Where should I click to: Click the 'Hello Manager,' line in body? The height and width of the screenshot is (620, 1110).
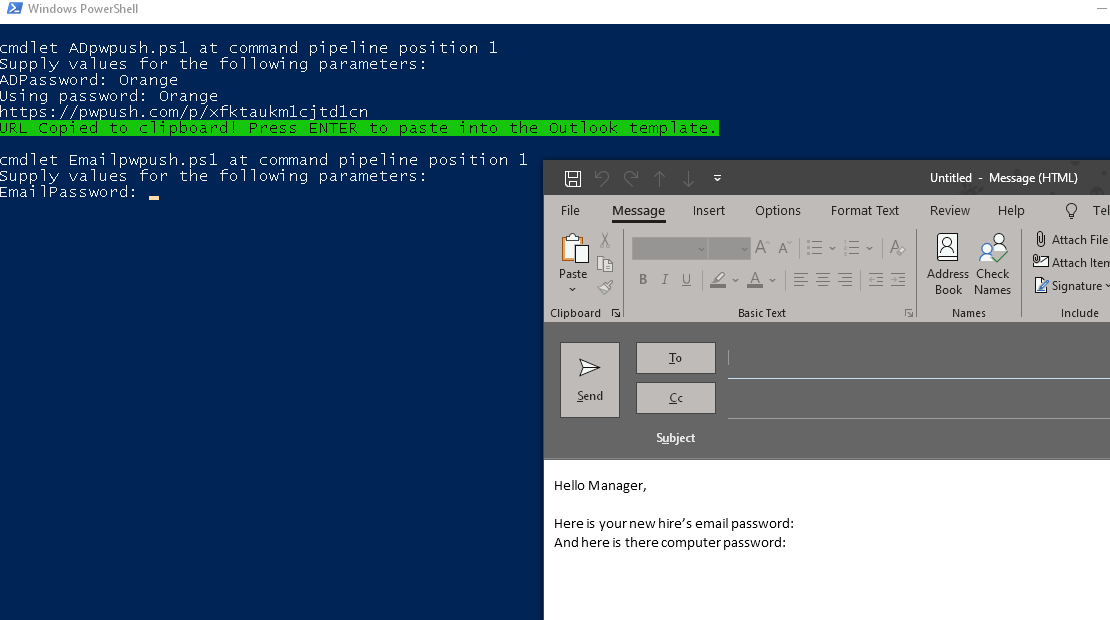pyautogui.click(x=600, y=486)
